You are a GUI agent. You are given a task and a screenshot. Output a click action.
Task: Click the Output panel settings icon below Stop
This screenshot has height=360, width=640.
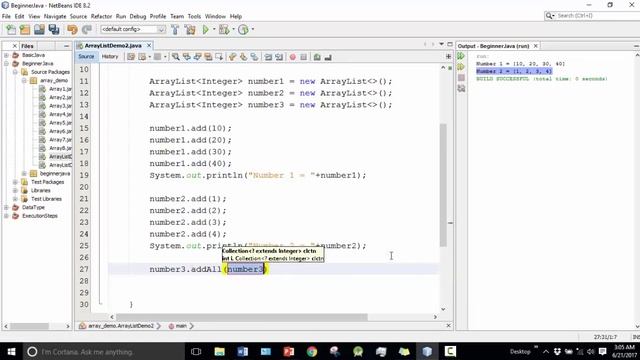click(461, 88)
